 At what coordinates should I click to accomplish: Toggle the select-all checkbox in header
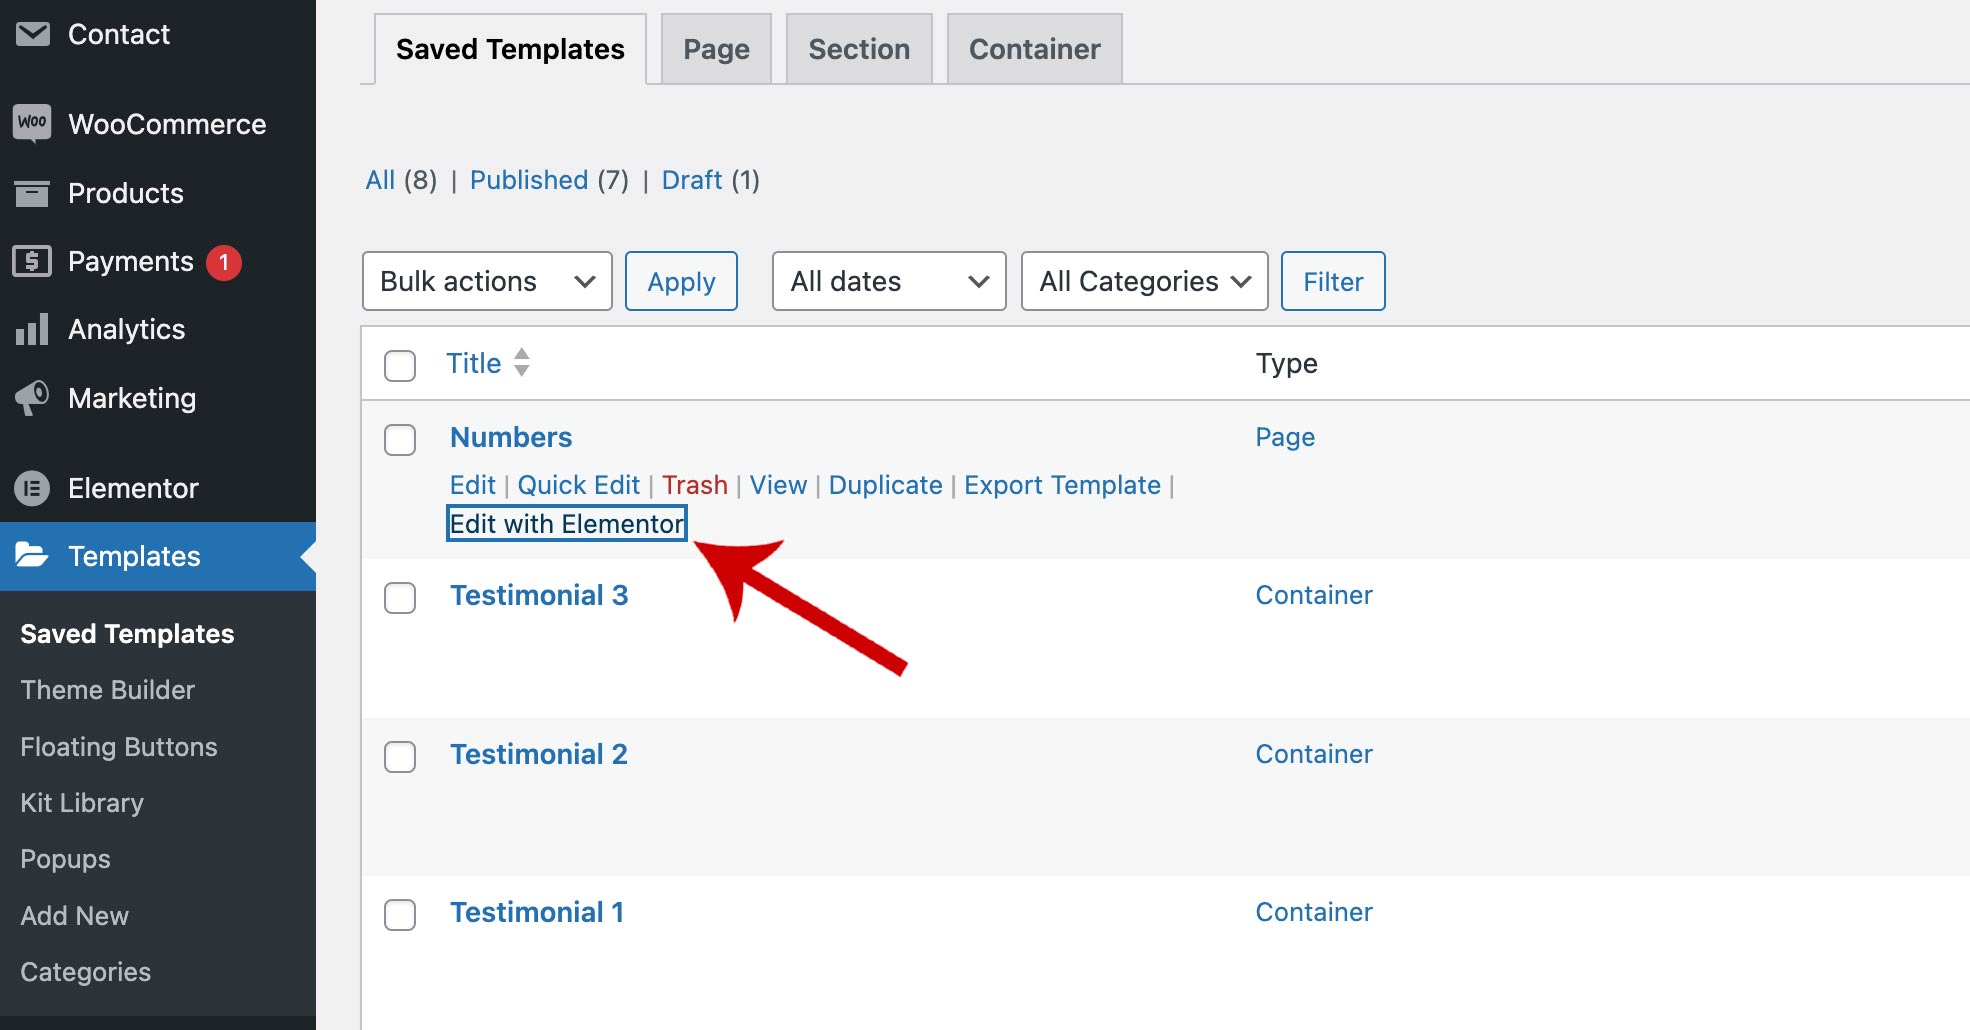coord(400,366)
